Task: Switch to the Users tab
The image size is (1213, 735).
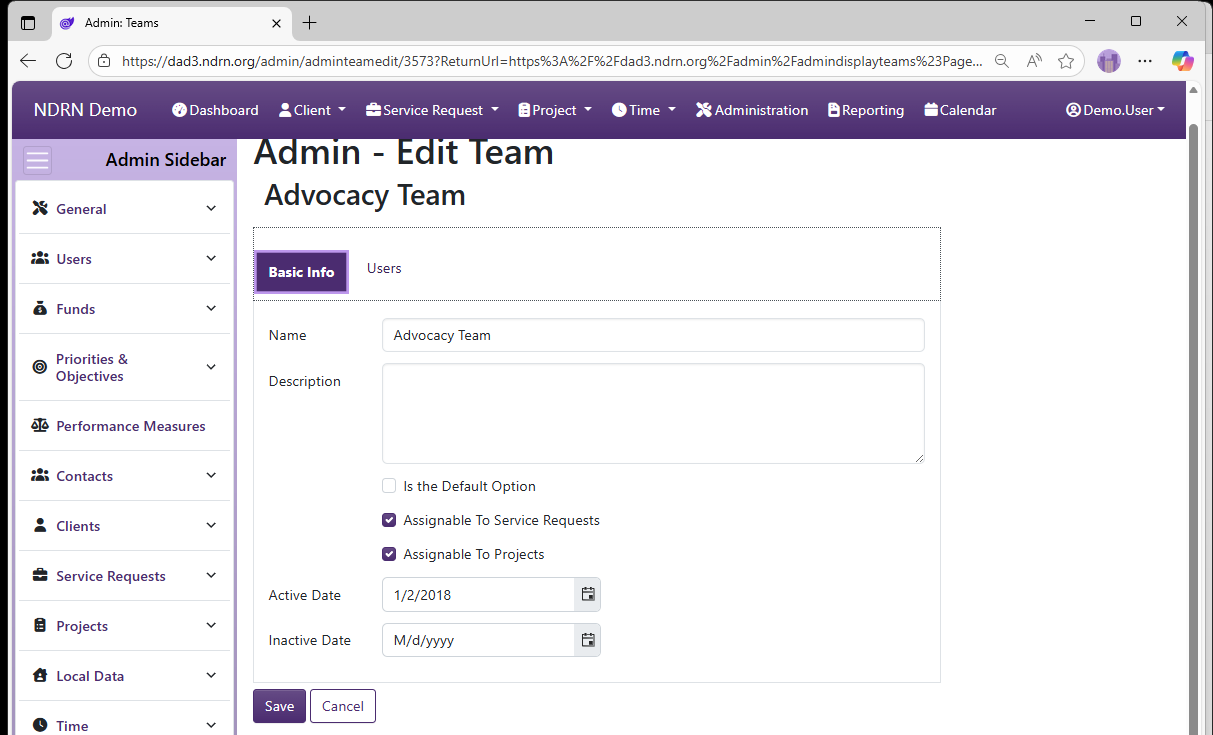Action: [384, 268]
